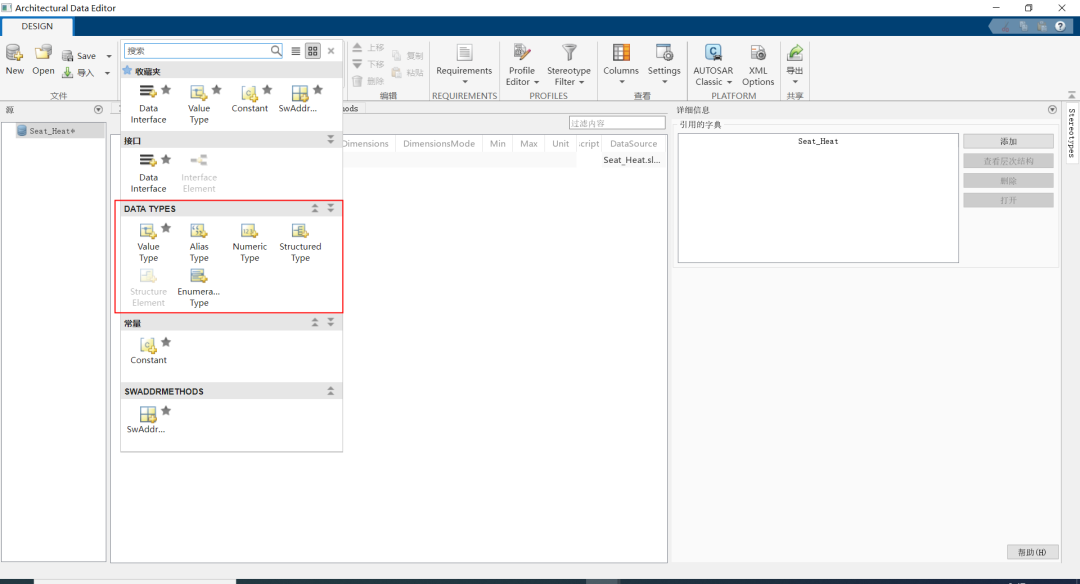
Task: Open Requirements menu
Action: click(x=464, y=64)
